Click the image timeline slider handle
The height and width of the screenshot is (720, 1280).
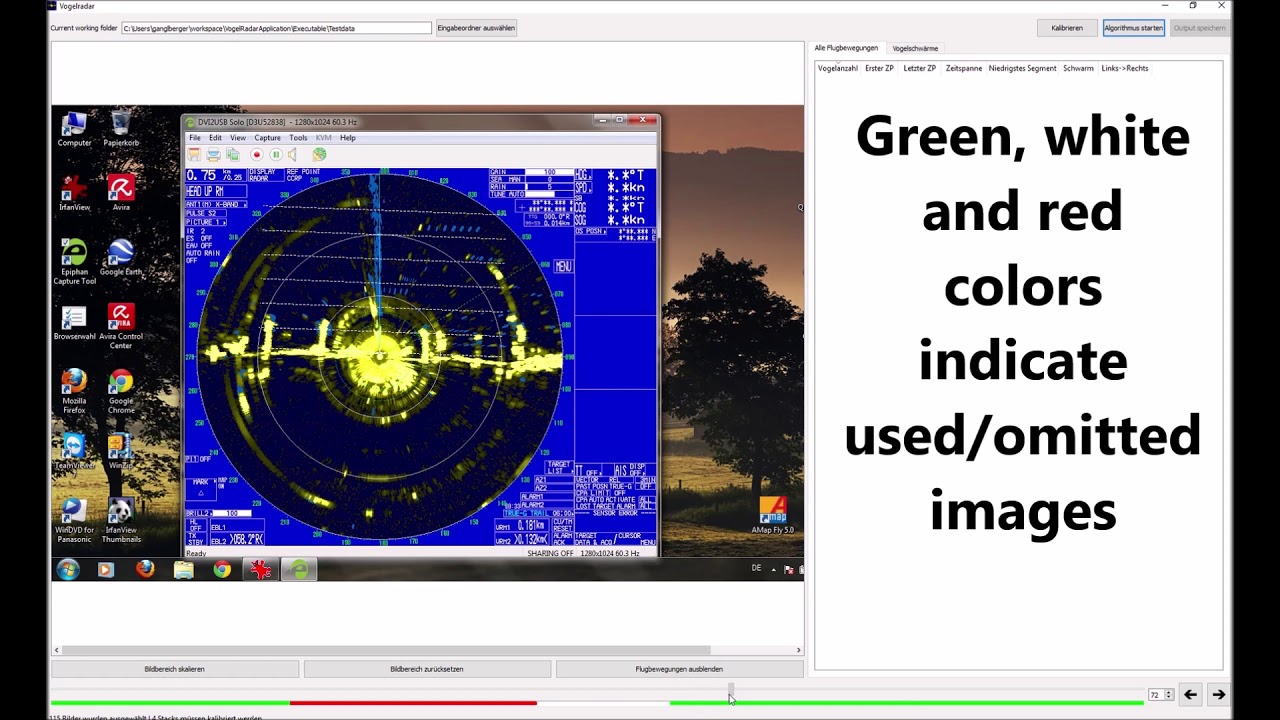point(731,691)
